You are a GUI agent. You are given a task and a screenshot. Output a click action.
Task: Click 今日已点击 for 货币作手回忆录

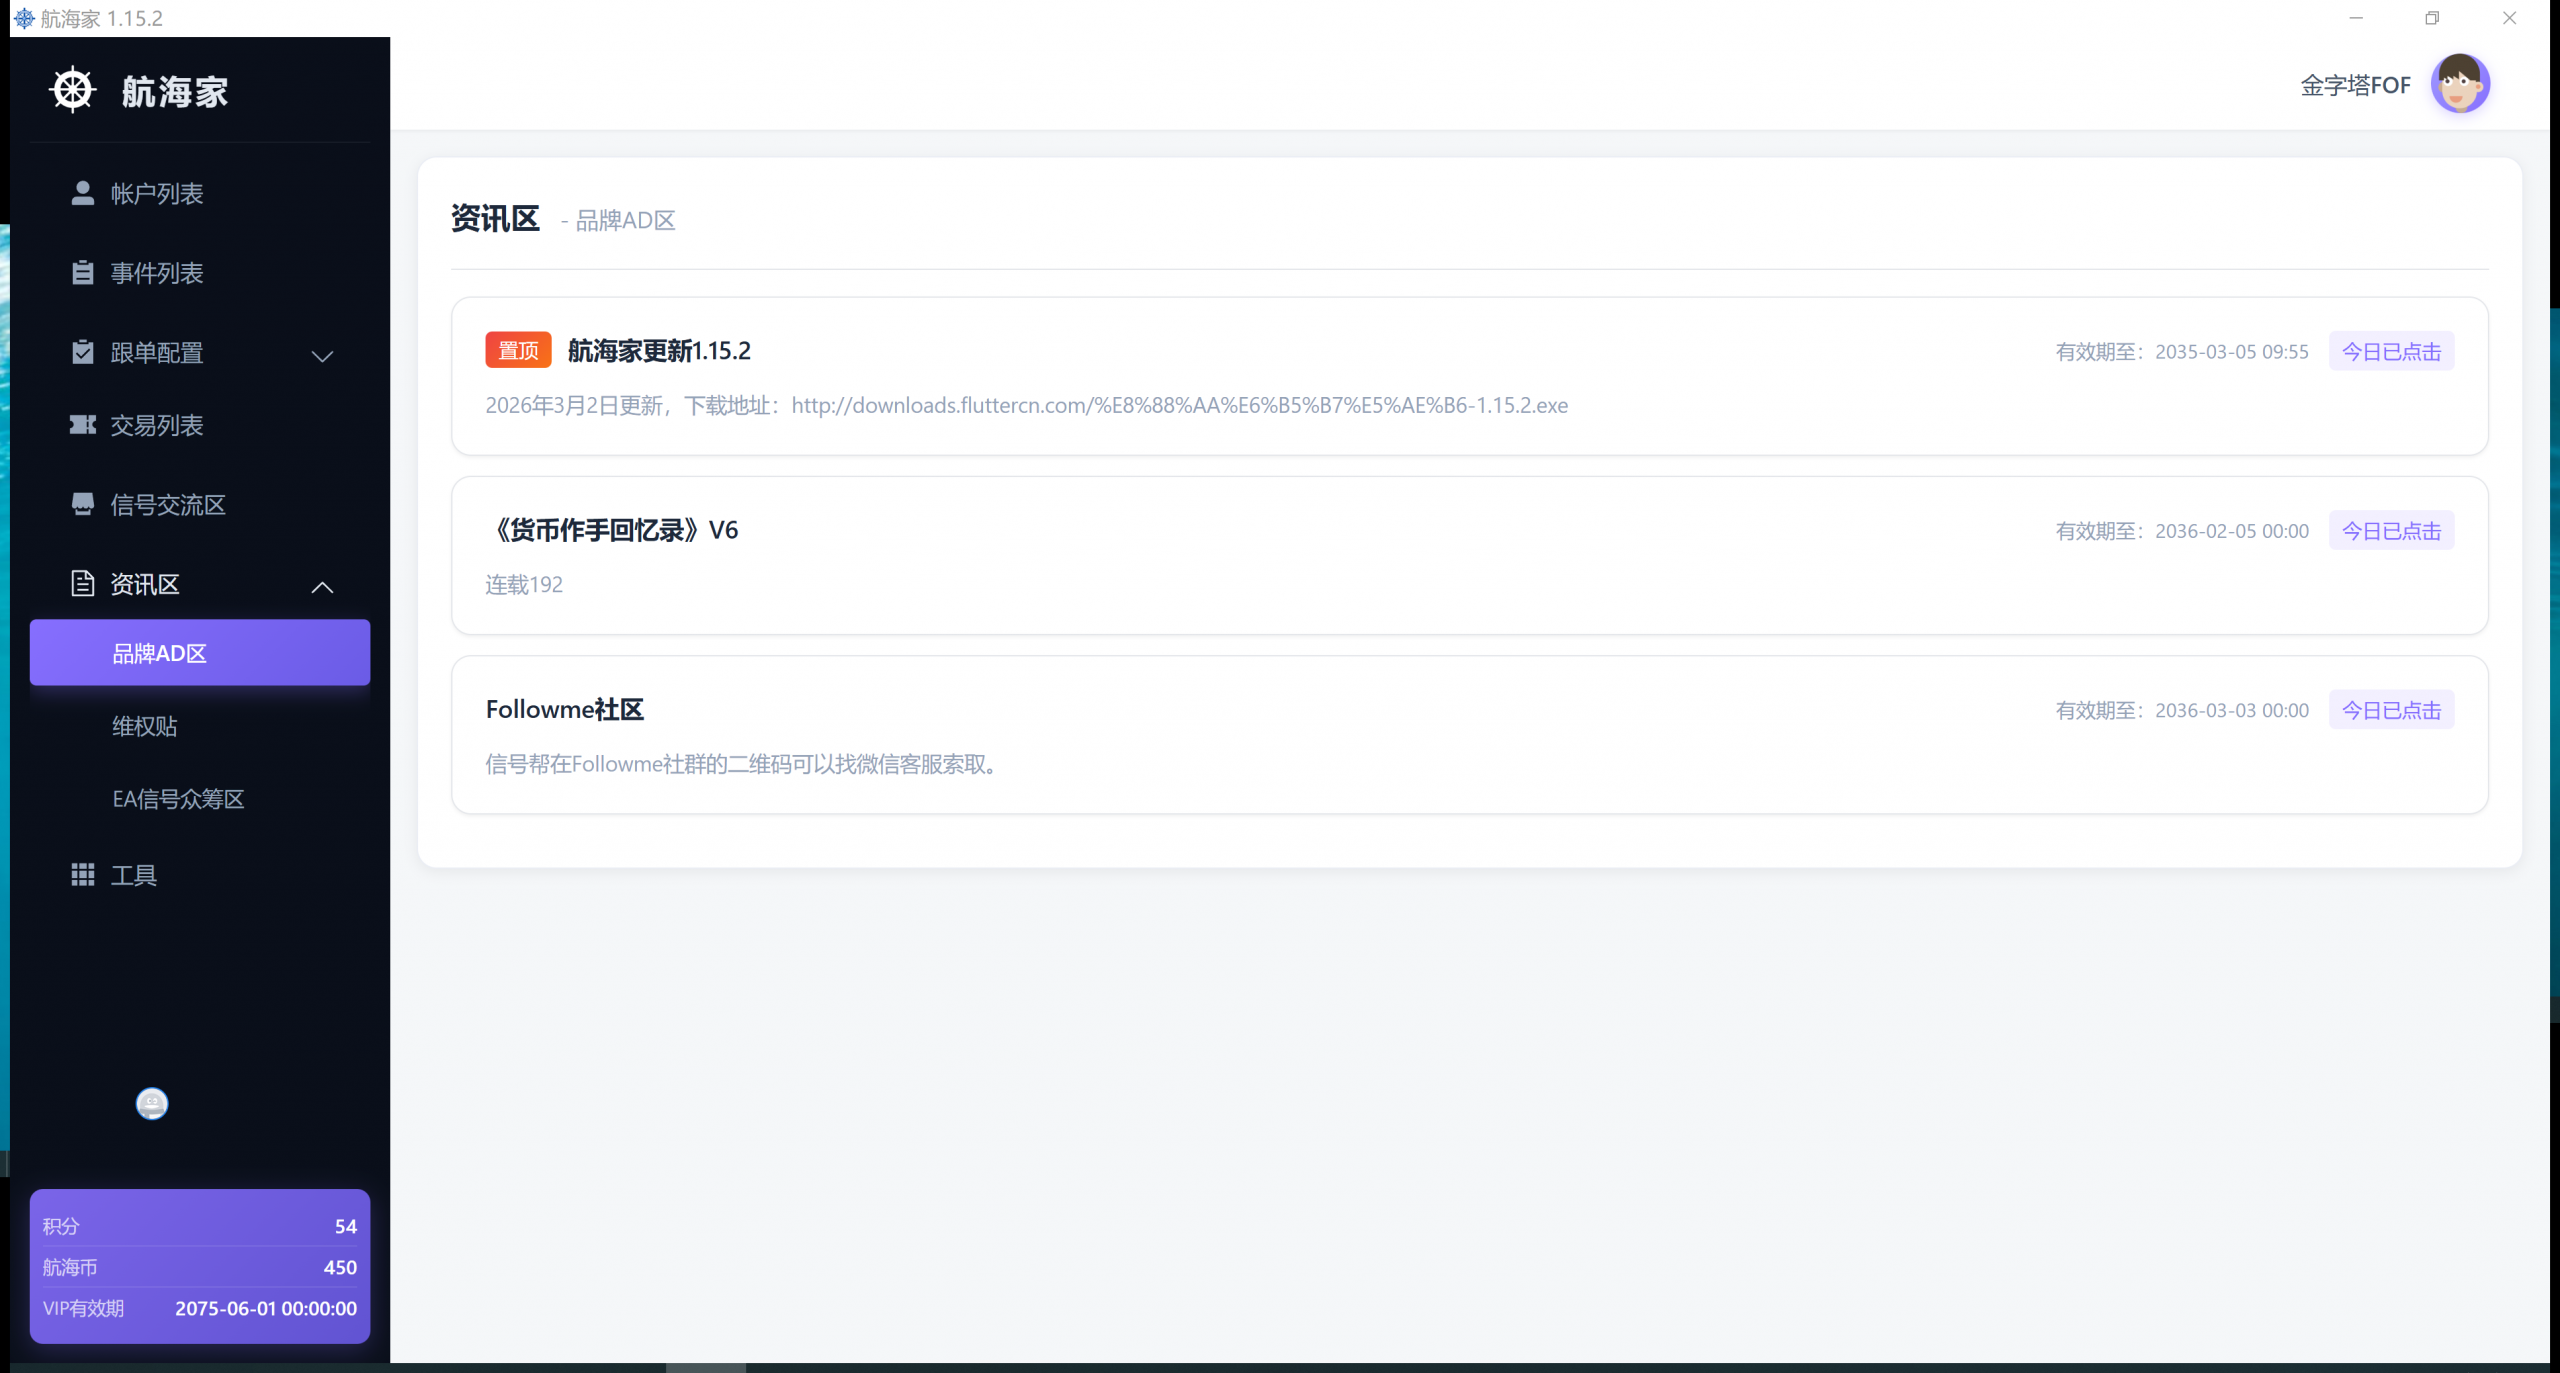pyautogui.click(x=2391, y=531)
